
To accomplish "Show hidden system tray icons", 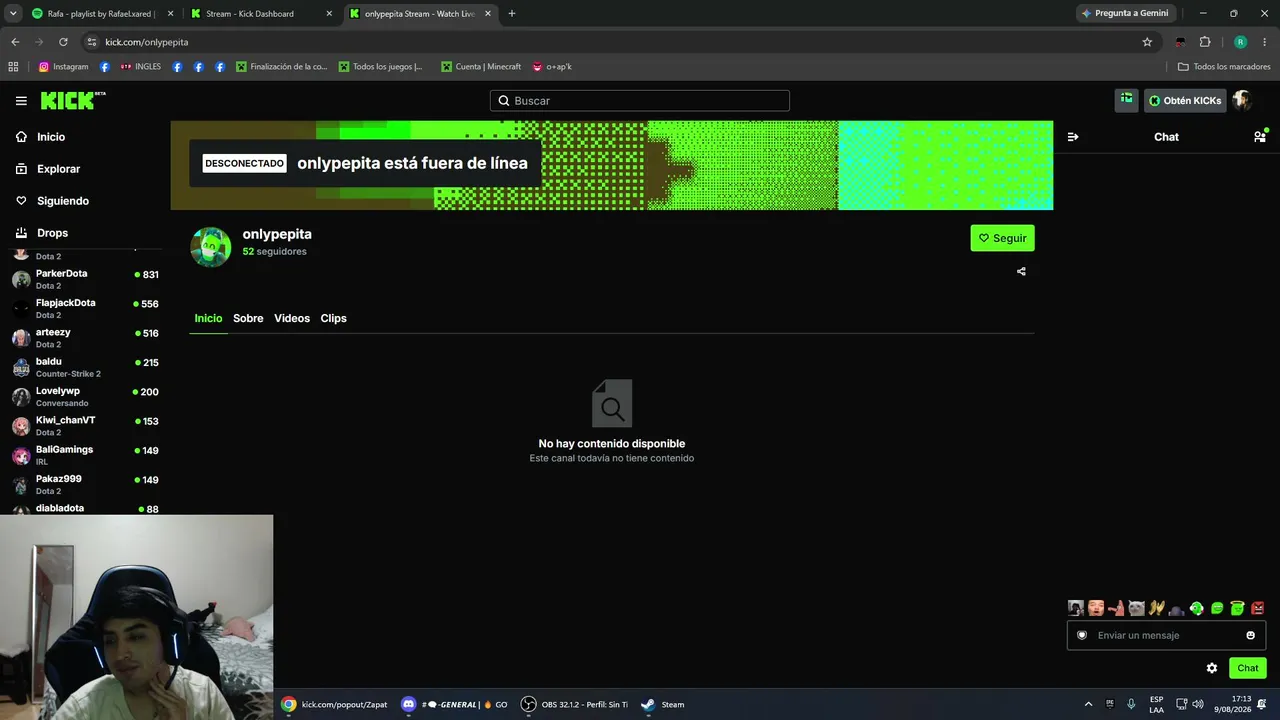I will [x=1088, y=704].
